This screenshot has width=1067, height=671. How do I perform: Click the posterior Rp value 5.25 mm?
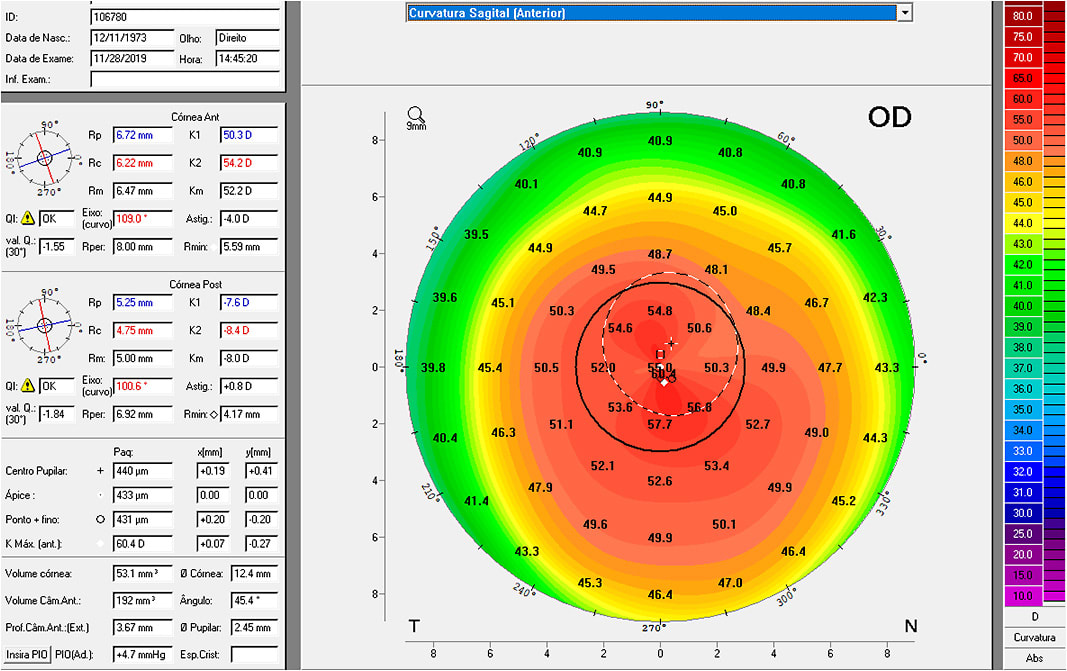click(143, 303)
